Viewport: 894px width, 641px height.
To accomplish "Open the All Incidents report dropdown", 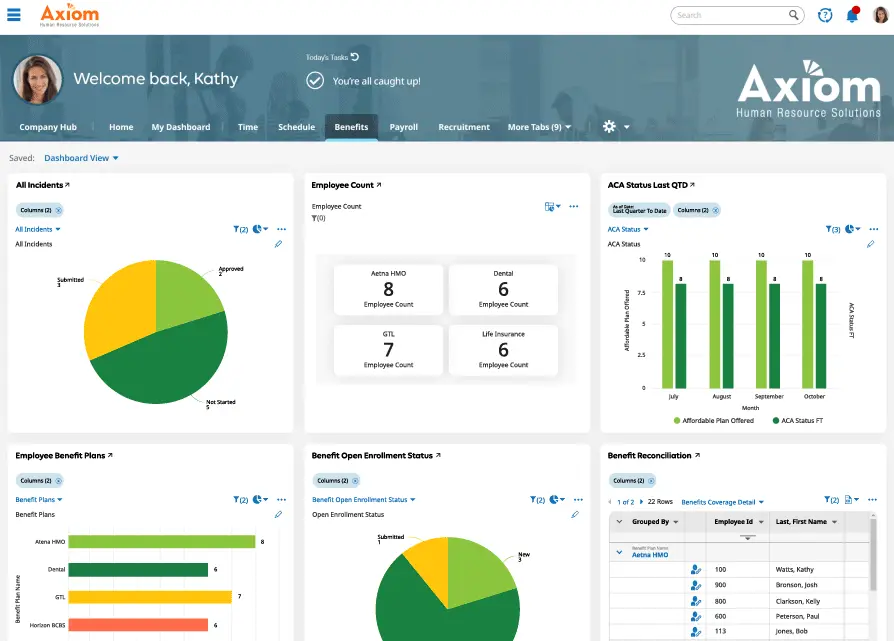I will 38,229.
